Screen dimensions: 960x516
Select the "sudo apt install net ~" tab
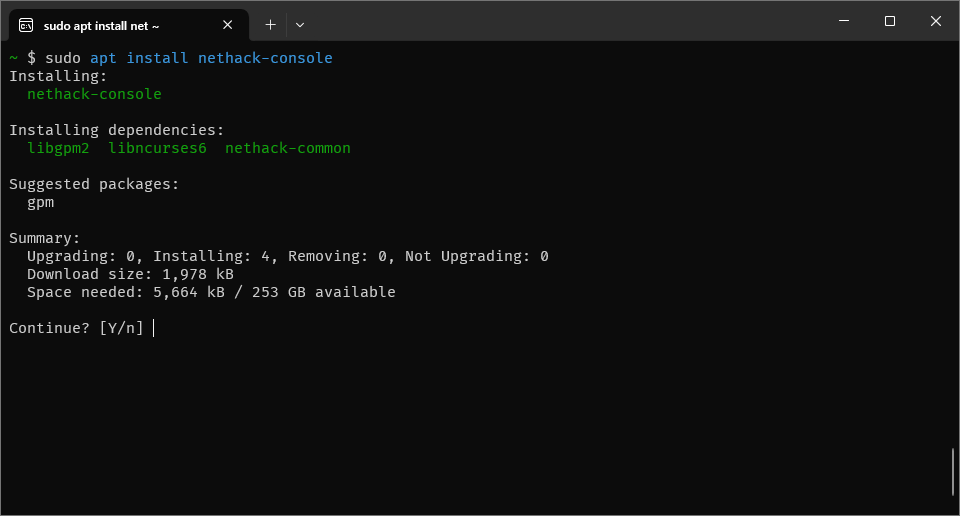point(110,25)
